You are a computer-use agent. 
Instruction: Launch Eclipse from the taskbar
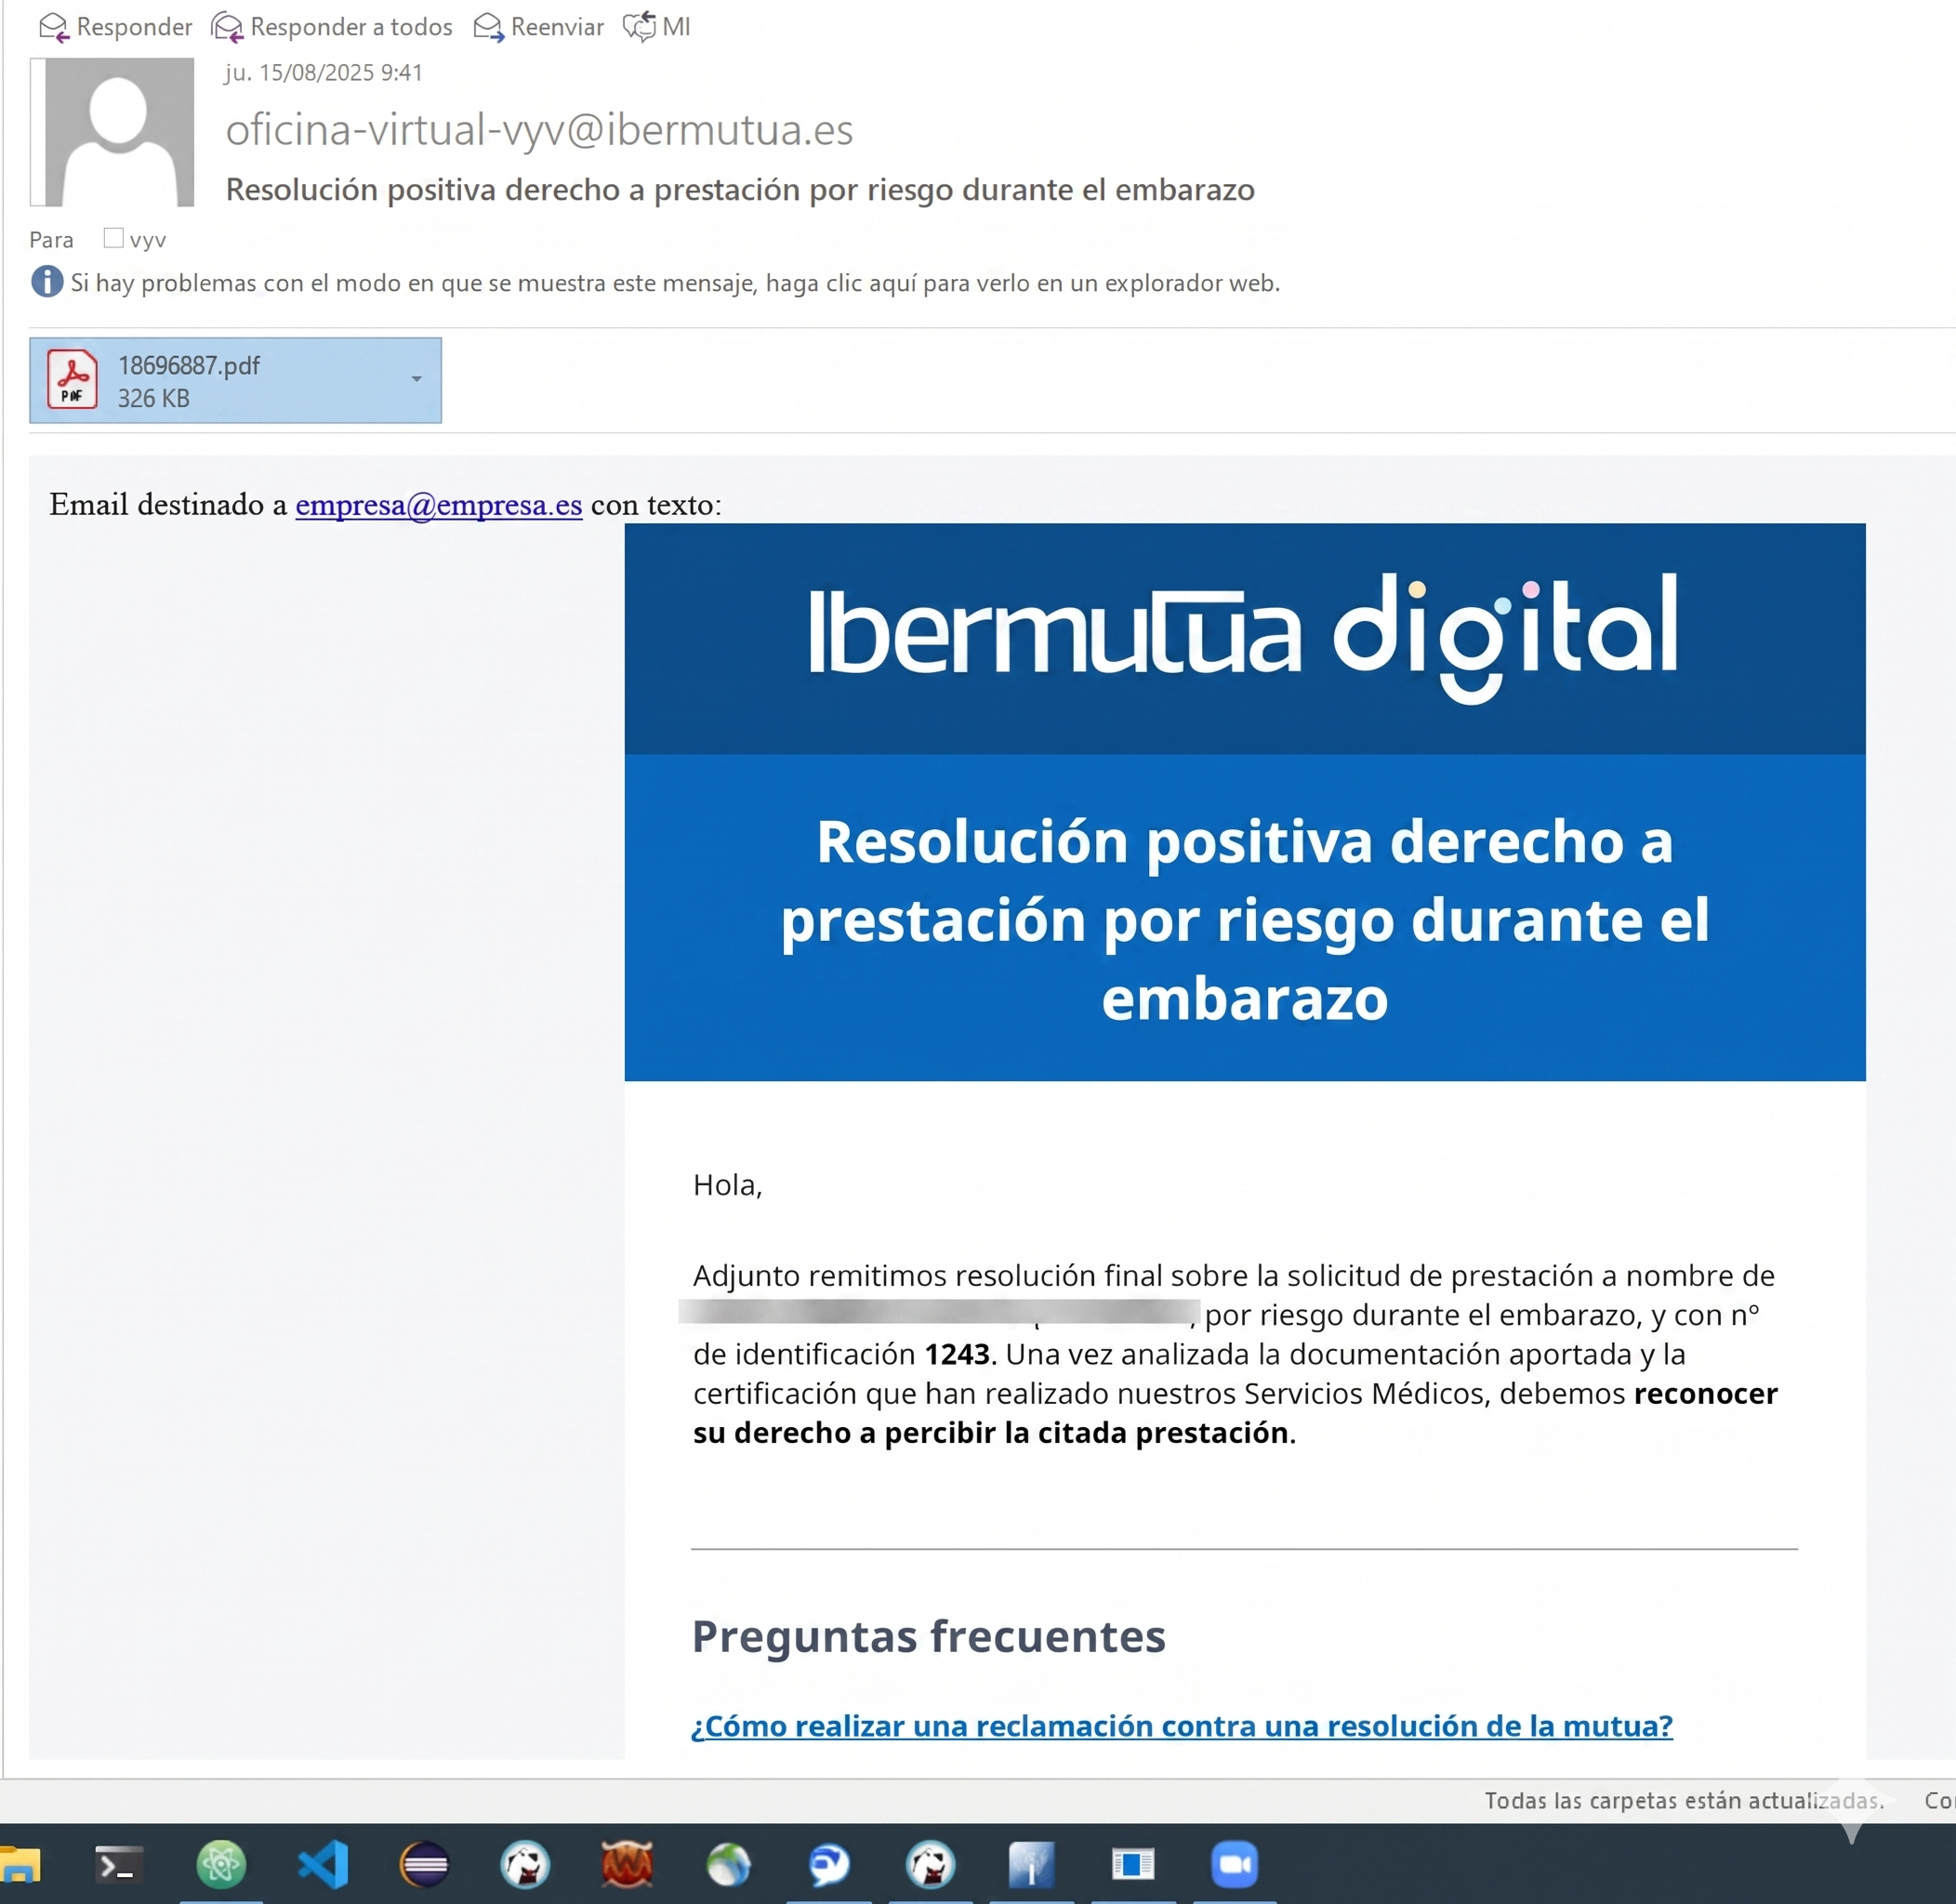424,1865
